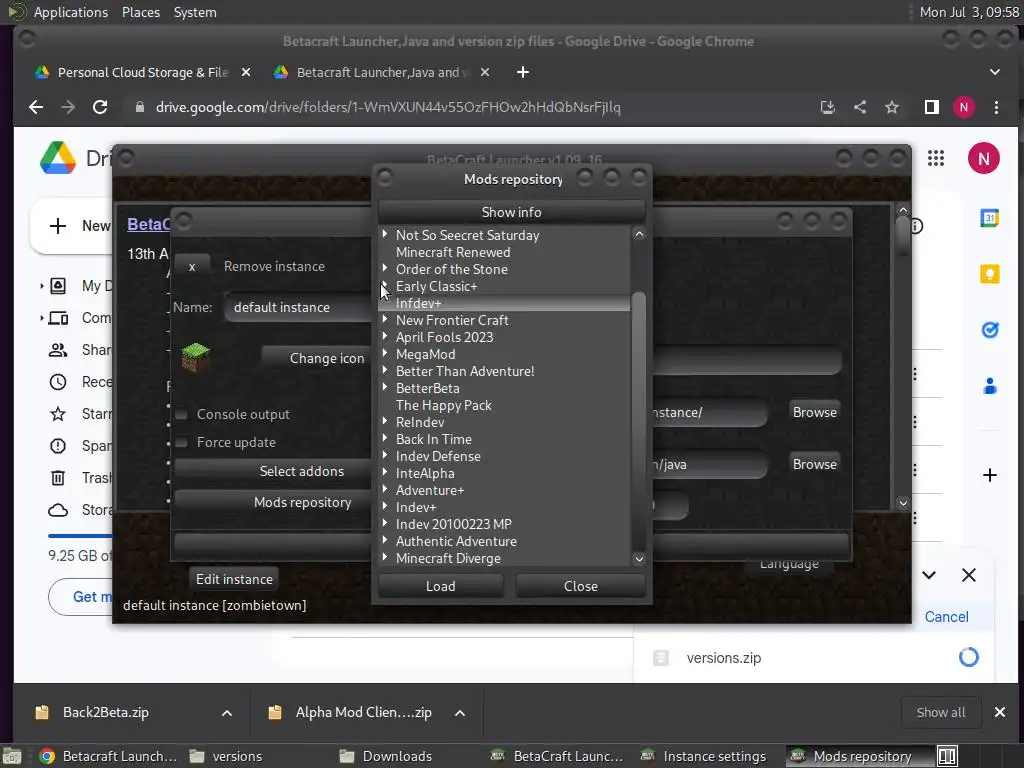Select The Happy Pack in list
The image size is (1024, 768).
(x=443, y=405)
